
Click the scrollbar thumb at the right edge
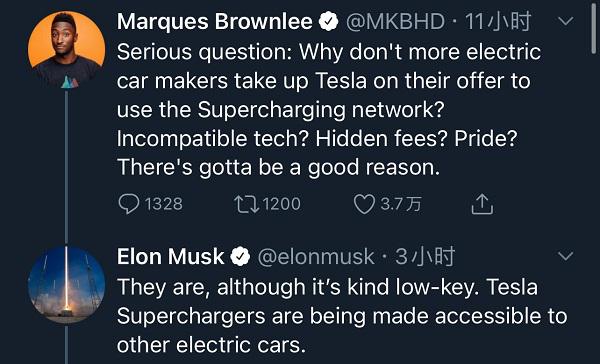[x=593, y=29]
